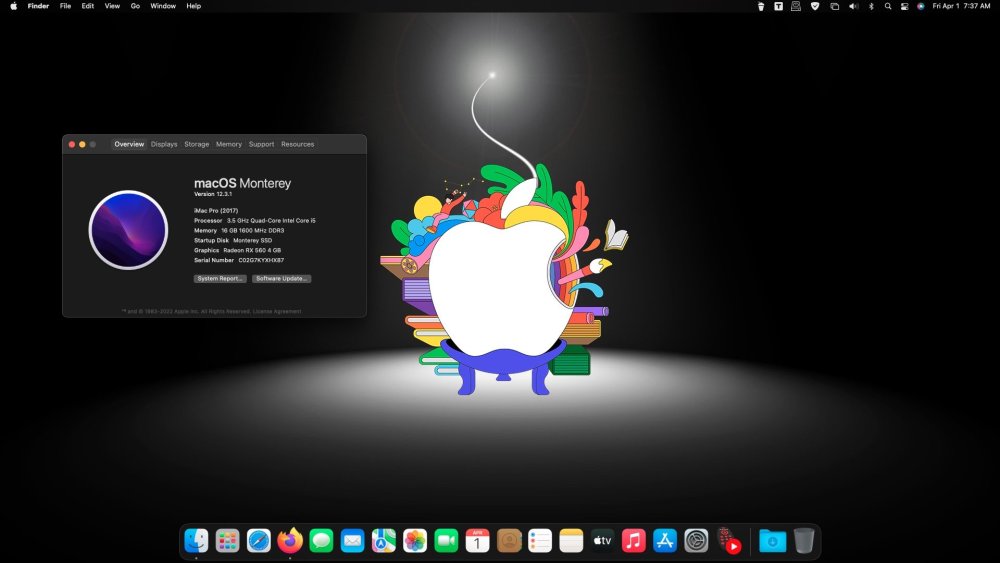
Task: Open the Finder menu
Action: (38, 6)
